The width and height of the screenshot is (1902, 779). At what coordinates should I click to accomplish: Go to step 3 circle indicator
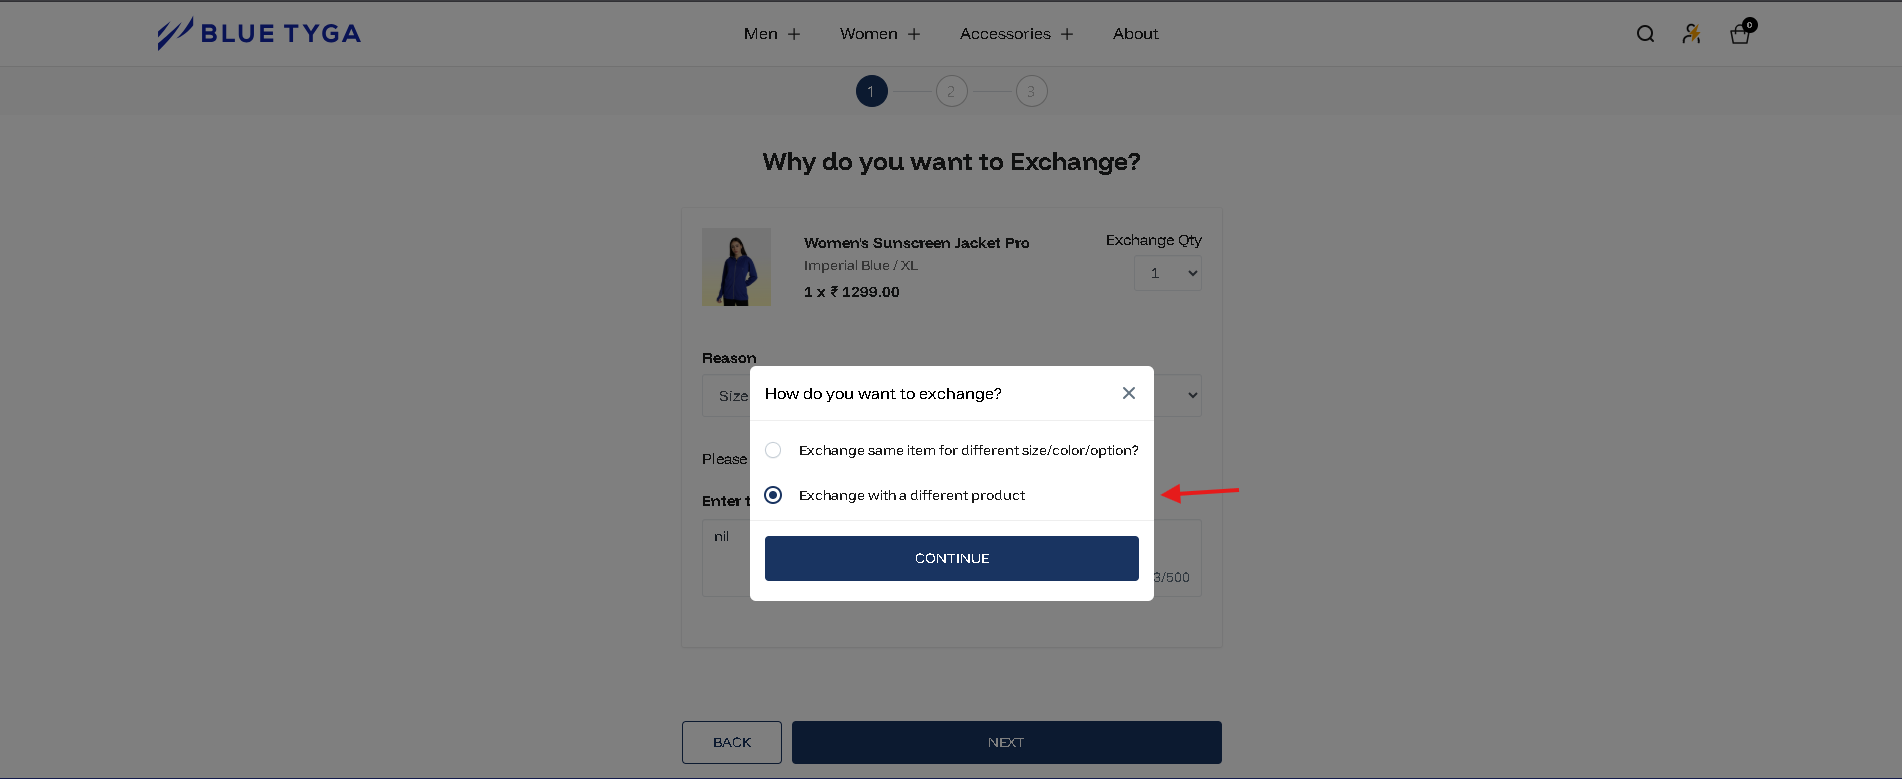pos(1031,91)
